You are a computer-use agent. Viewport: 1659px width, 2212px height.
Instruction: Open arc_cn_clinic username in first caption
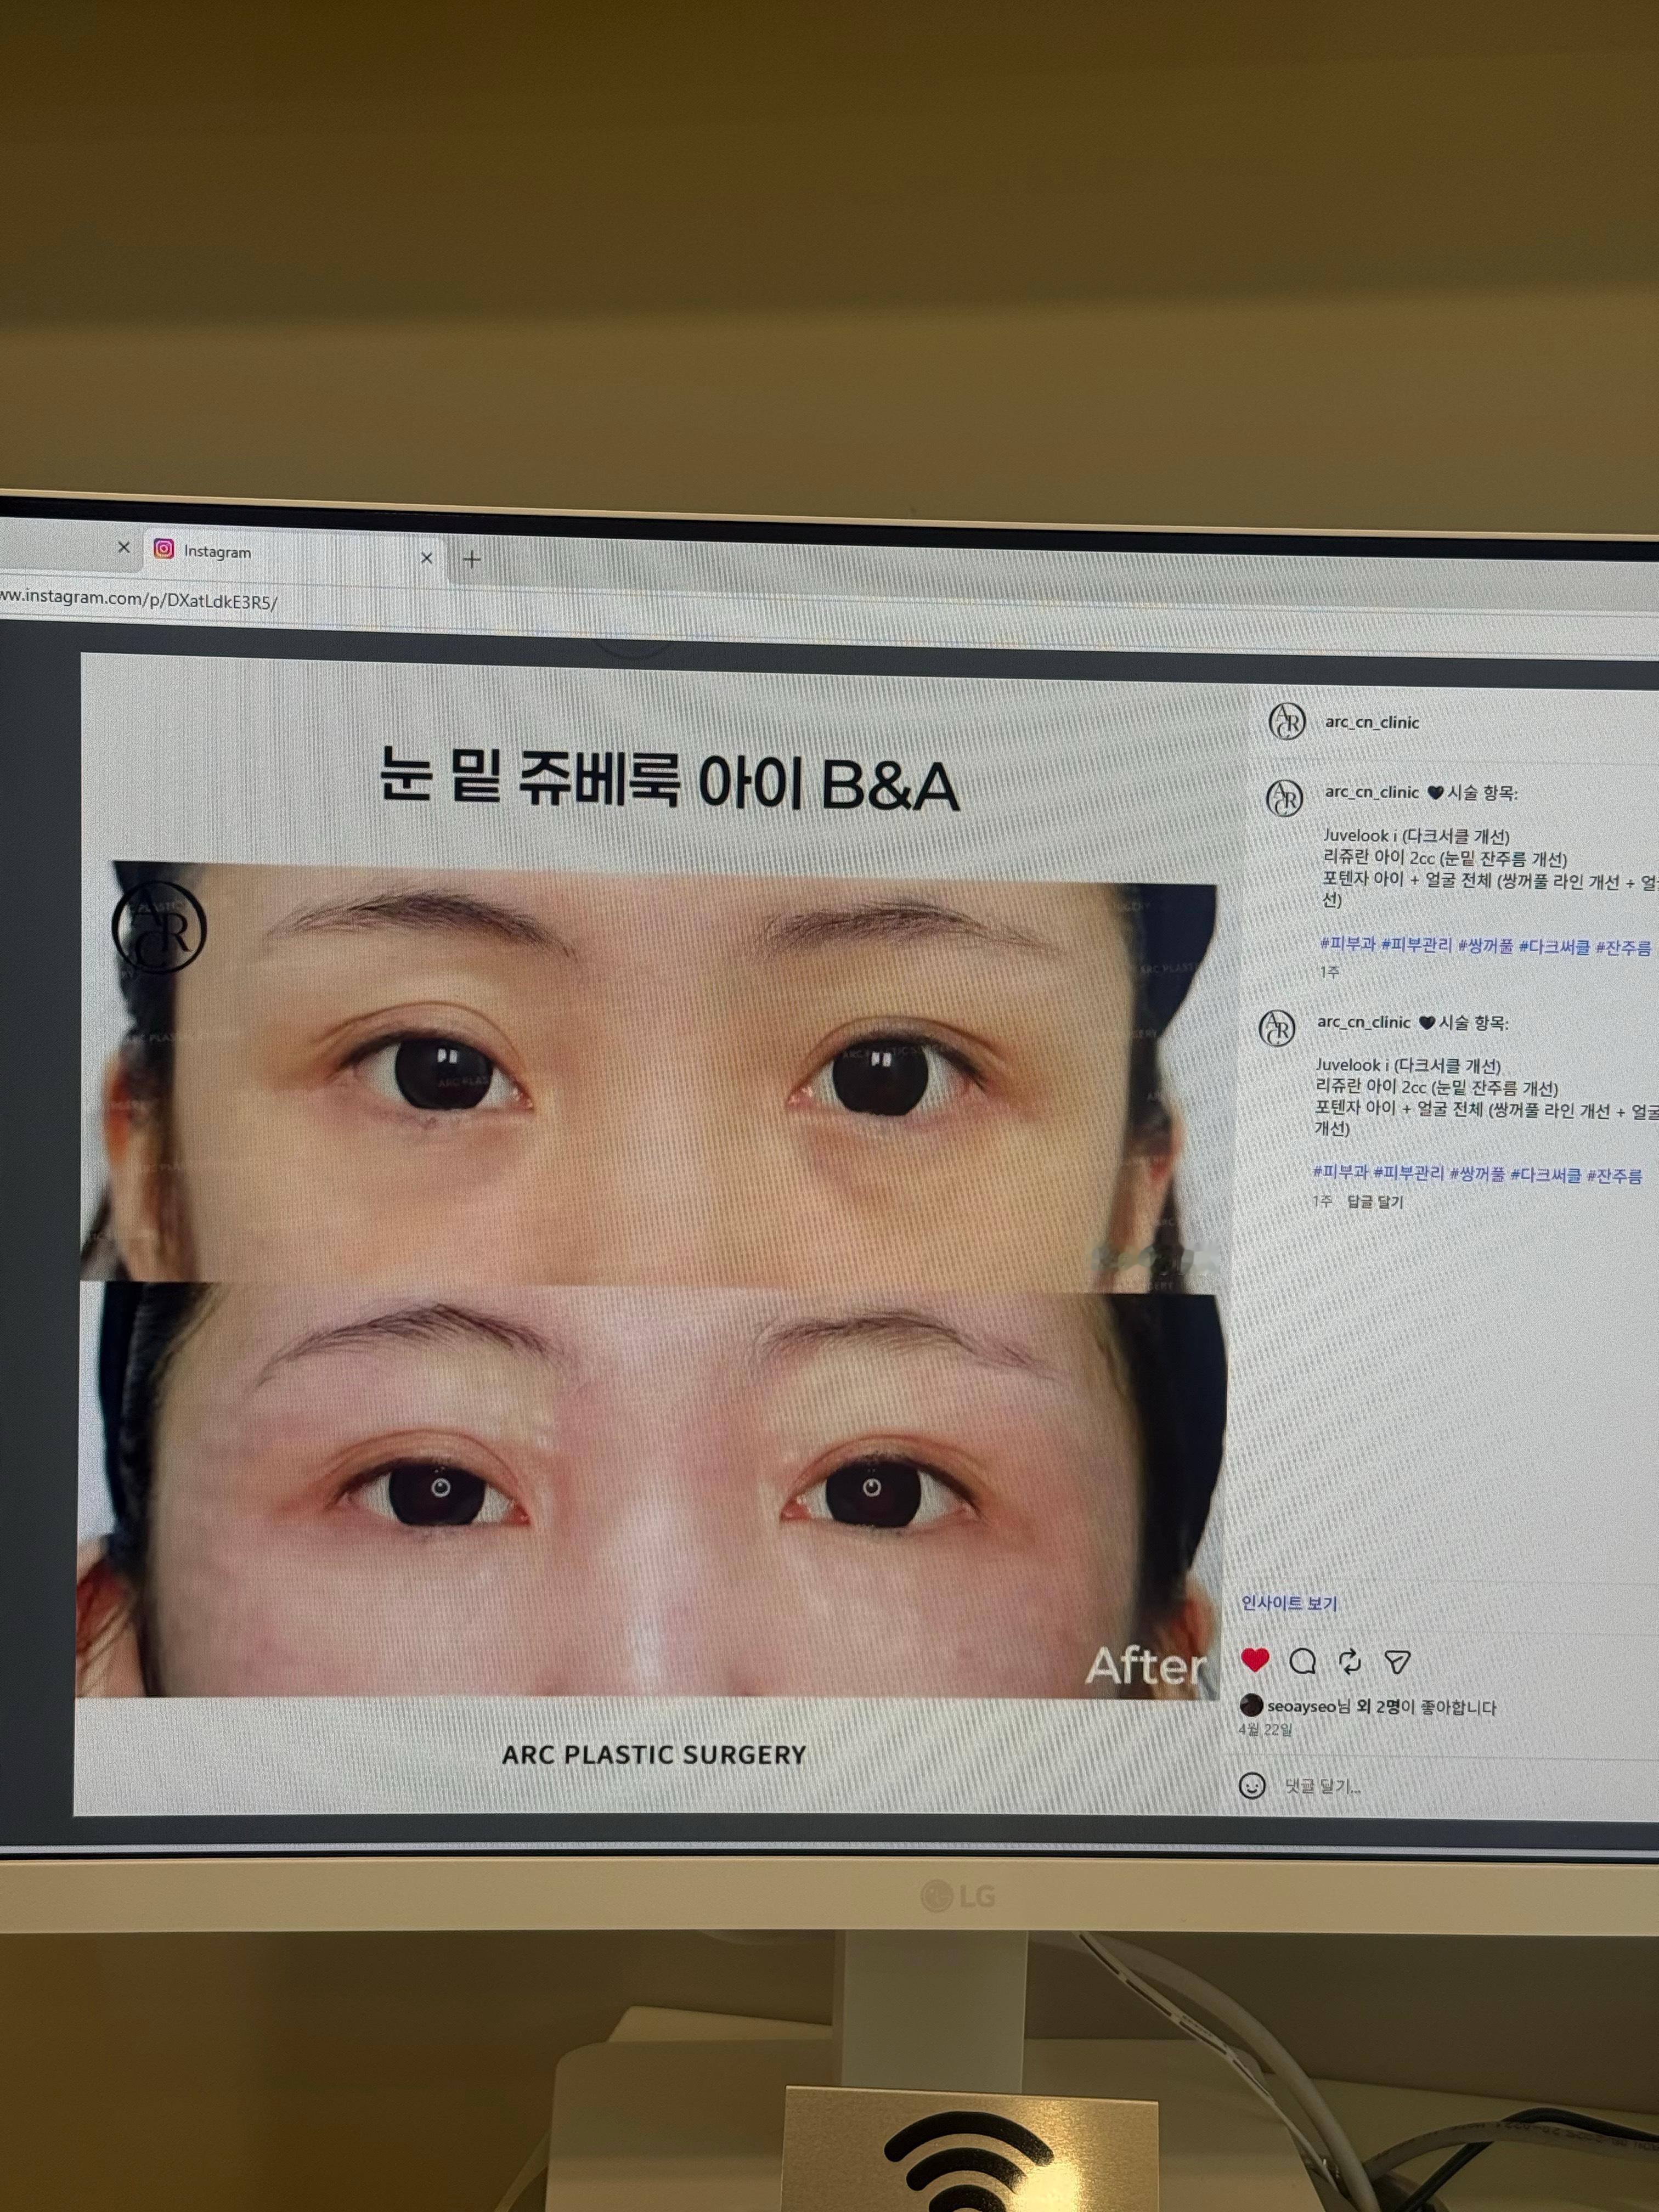(x=1371, y=792)
